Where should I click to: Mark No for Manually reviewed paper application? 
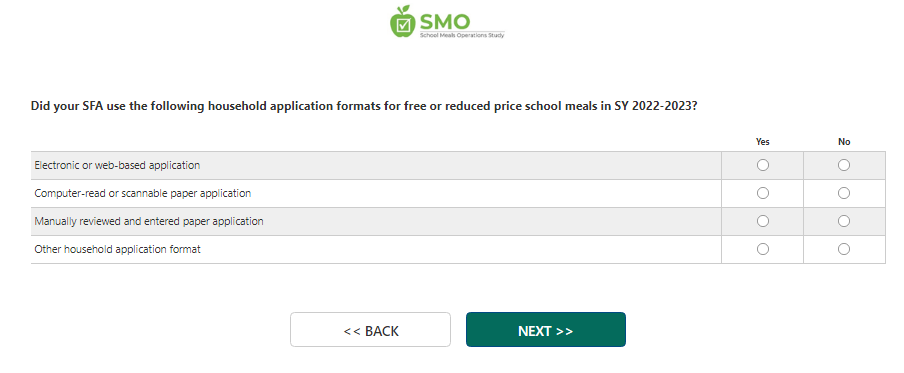(x=844, y=221)
